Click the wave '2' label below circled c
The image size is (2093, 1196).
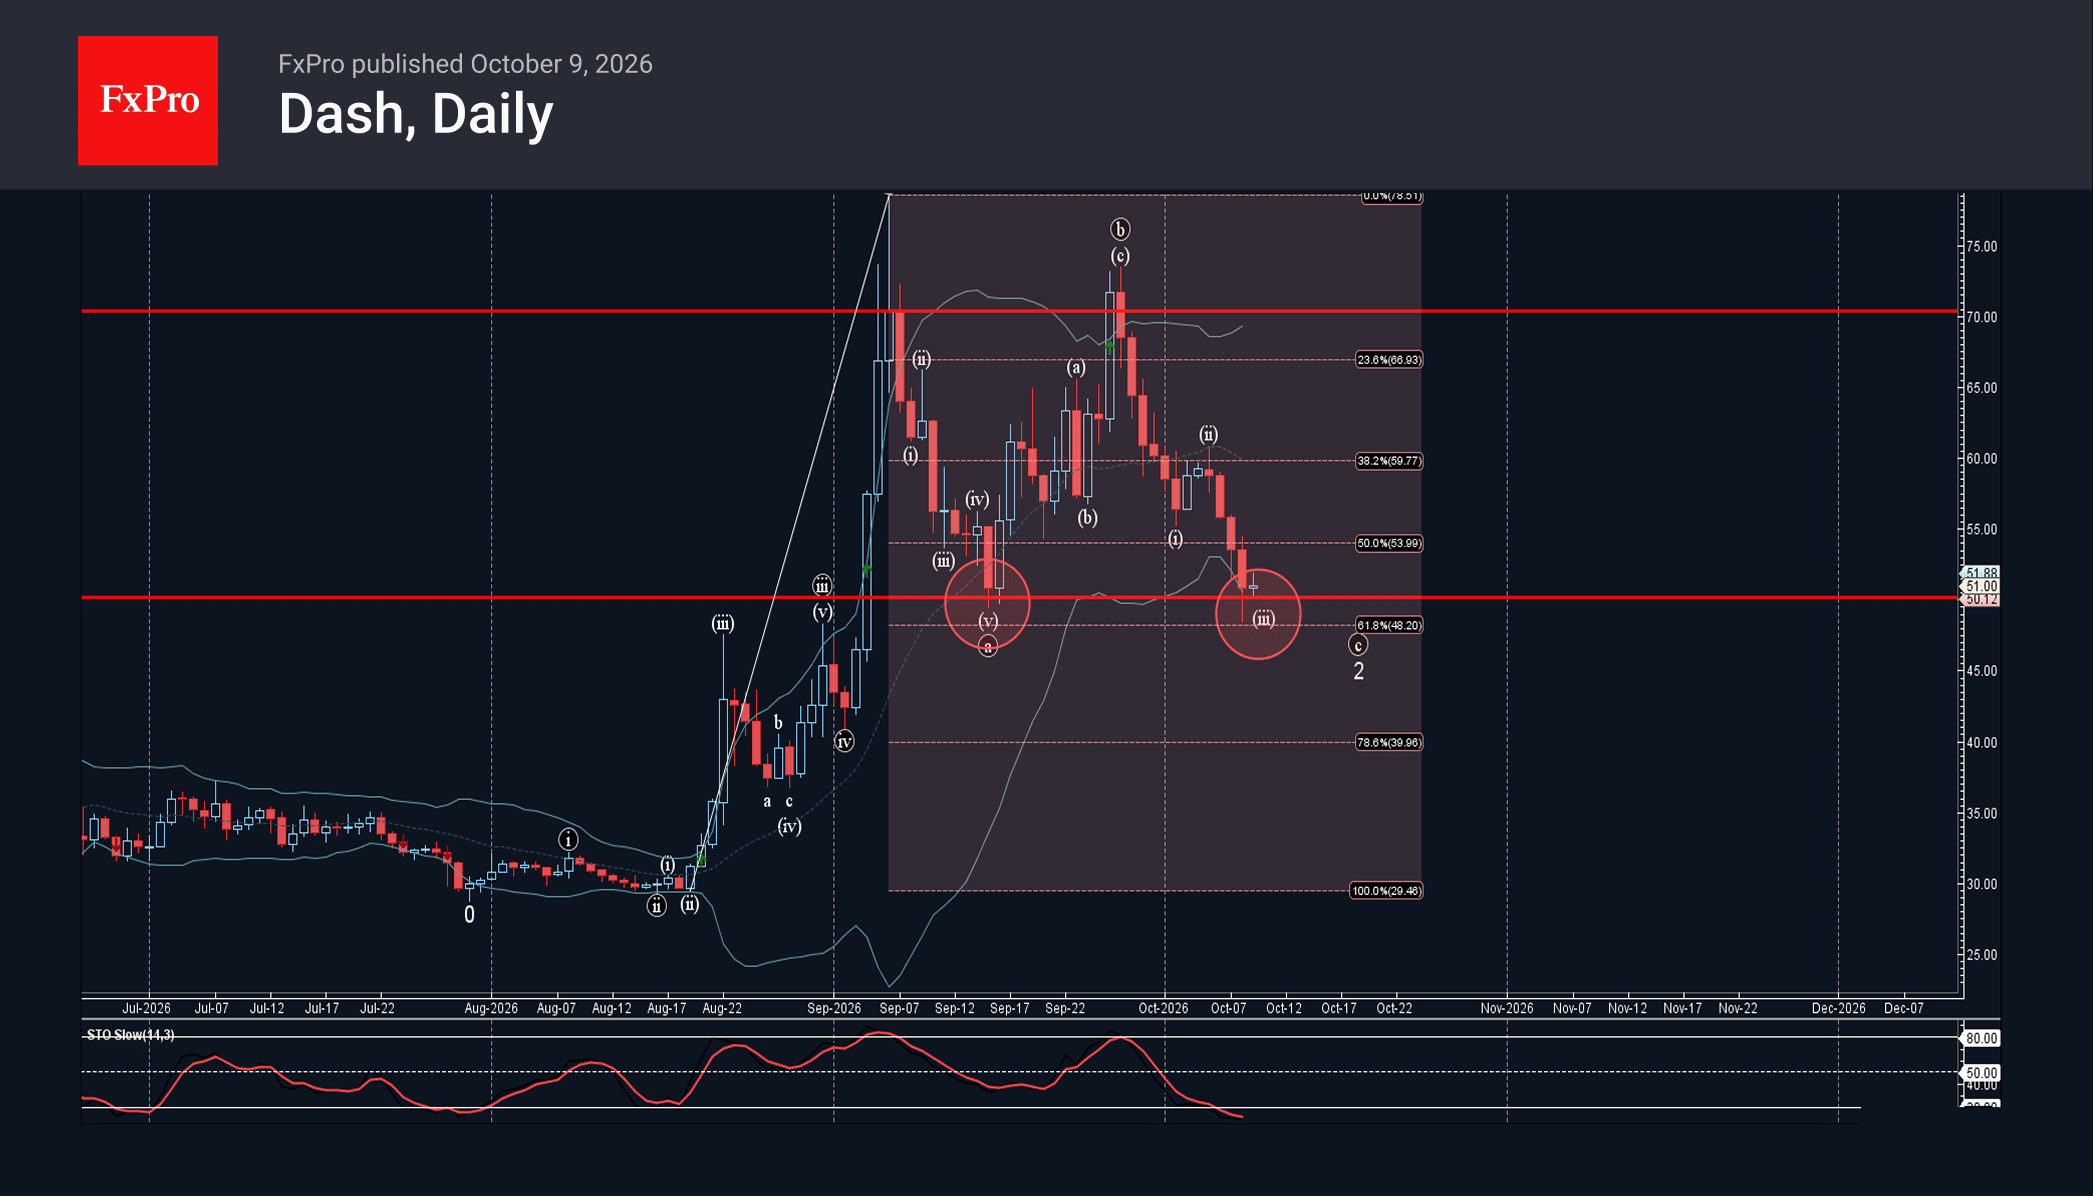1358,672
